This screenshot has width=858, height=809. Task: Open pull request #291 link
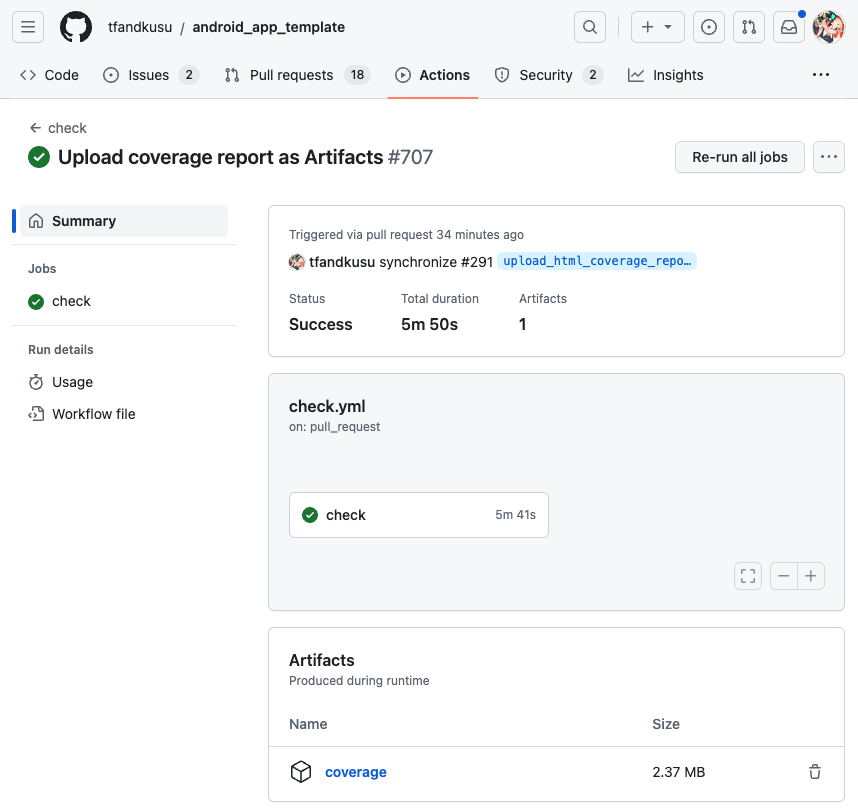tap(477, 262)
